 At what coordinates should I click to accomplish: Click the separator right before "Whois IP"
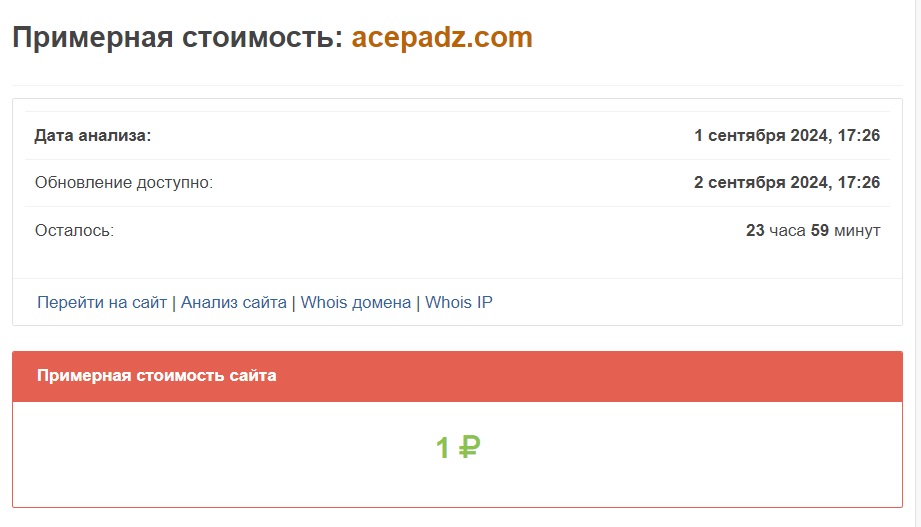pyautogui.click(x=418, y=302)
